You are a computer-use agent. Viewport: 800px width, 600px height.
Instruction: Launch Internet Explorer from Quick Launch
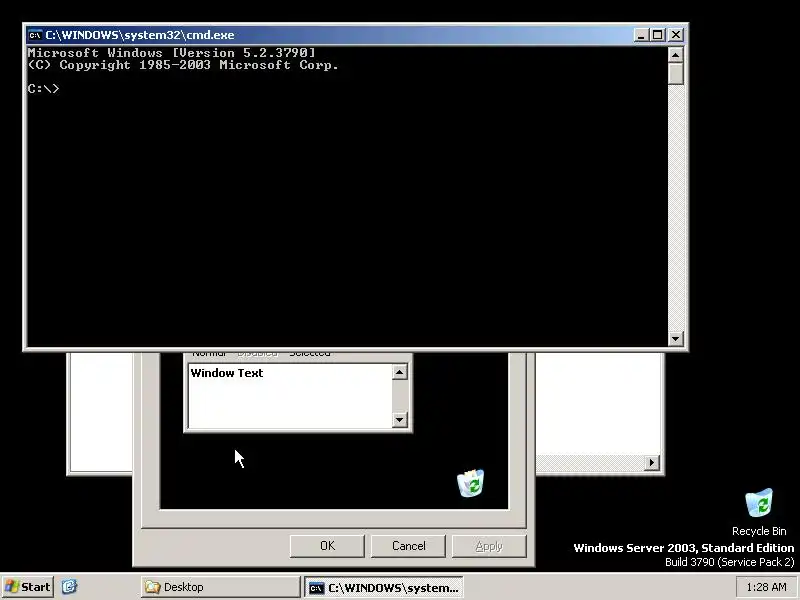[69, 587]
